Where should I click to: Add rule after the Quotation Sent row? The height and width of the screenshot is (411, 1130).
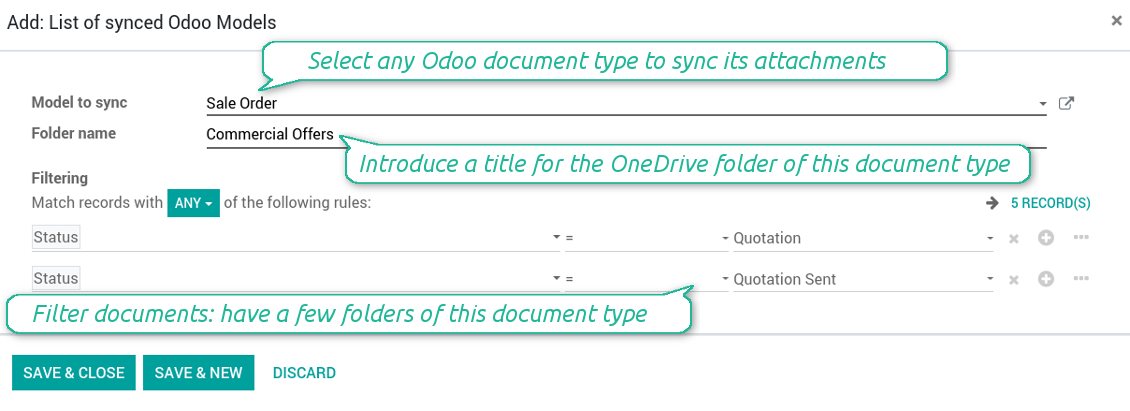pos(1046,279)
